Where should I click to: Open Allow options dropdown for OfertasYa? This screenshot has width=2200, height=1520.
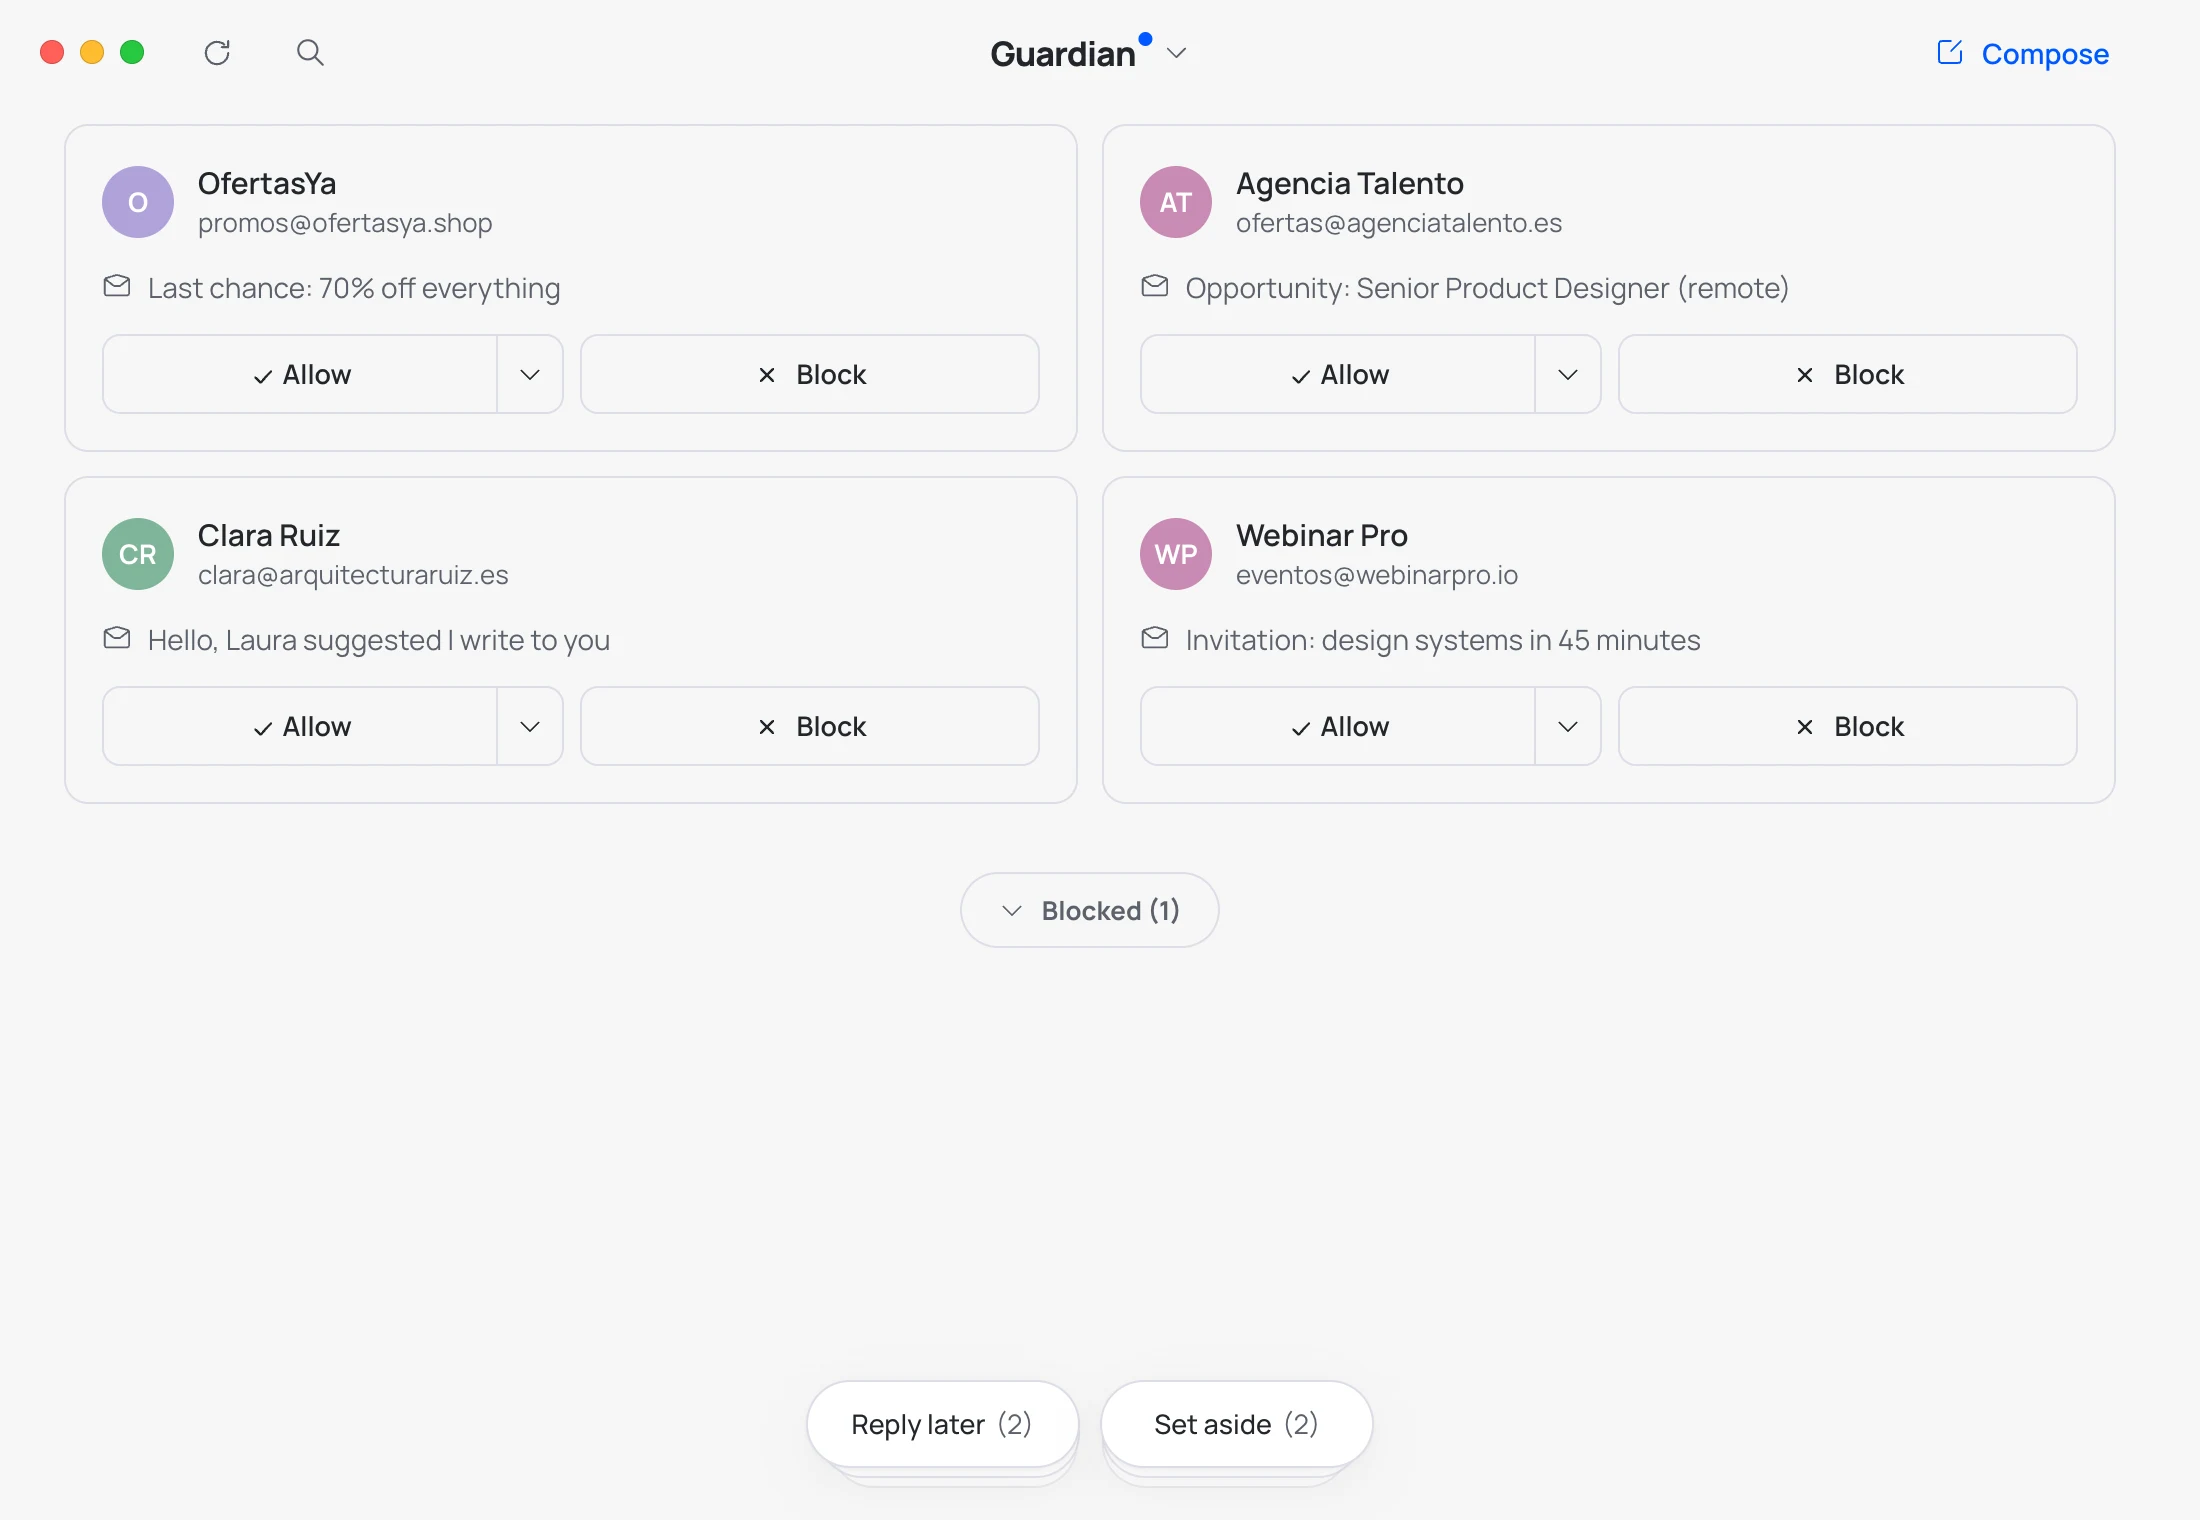click(530, 374)
